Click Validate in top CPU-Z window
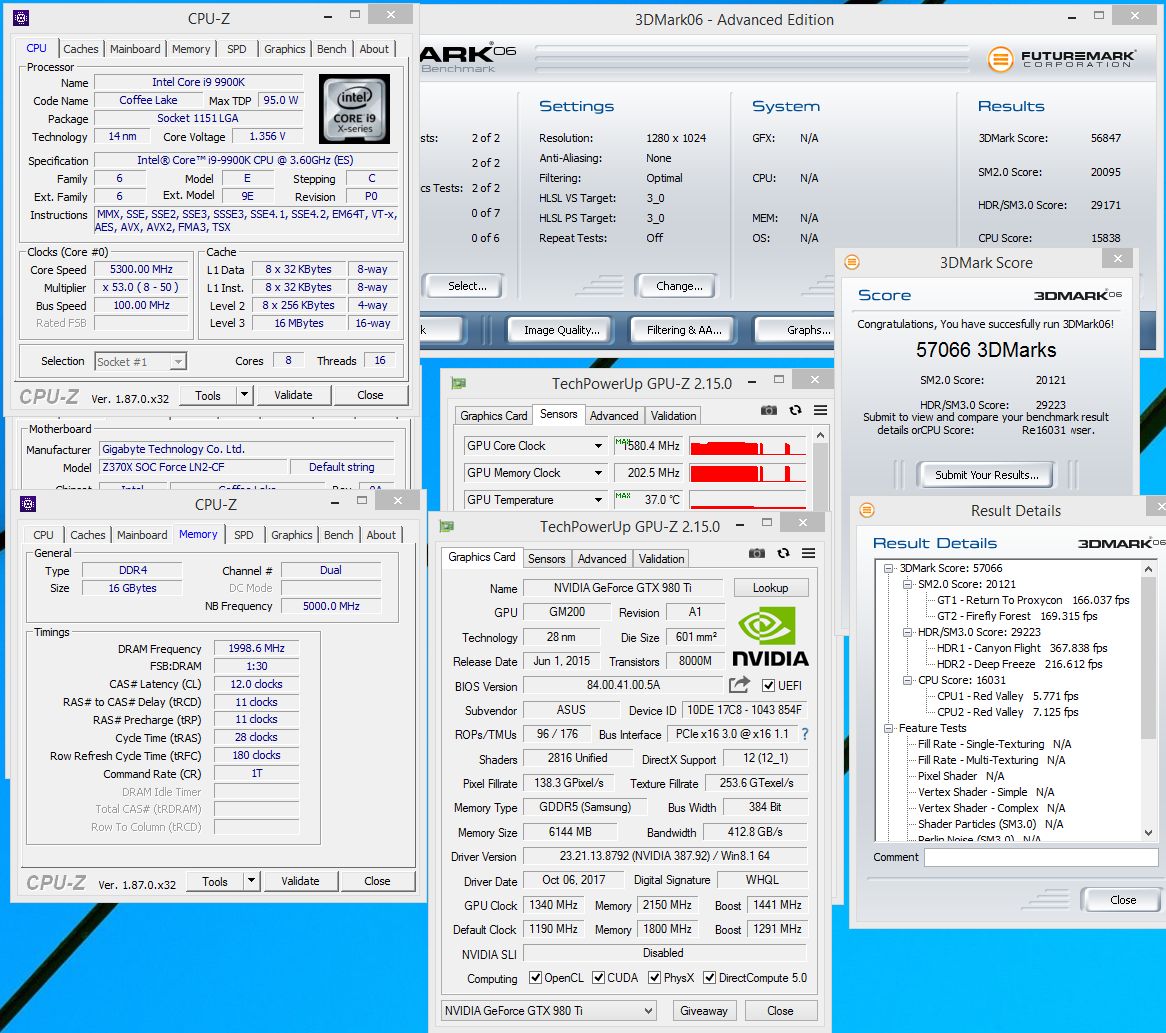This screenshot has width=1166, height=1033. (x=293, y=395)
